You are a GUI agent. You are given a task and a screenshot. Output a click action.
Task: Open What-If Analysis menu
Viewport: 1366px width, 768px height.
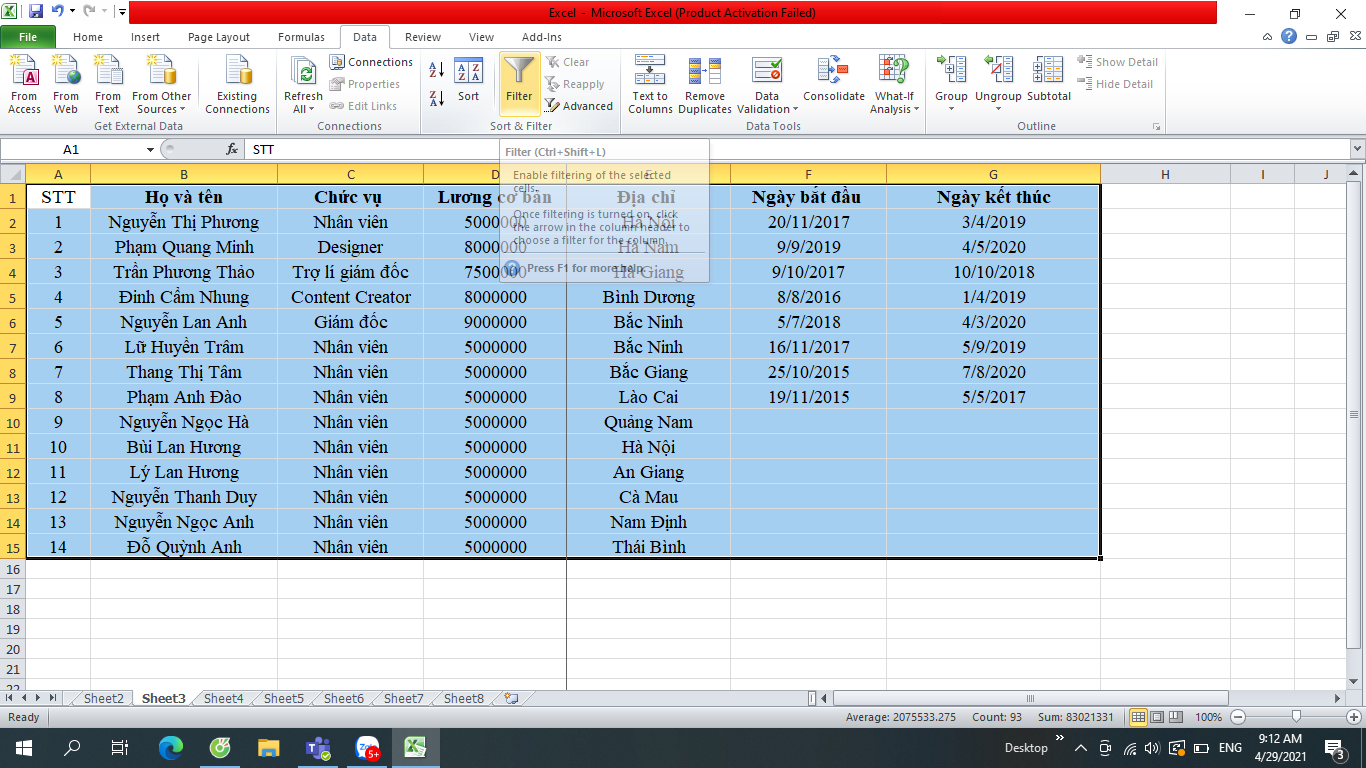pyautogui.click(x=894, y=85)
